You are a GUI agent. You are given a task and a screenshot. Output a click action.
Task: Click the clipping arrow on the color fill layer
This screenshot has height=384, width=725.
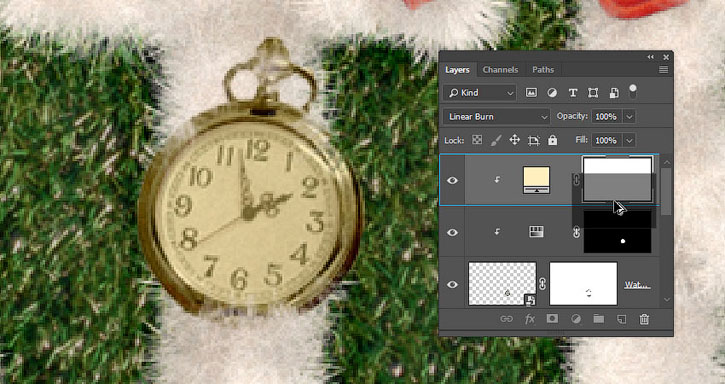497,180
